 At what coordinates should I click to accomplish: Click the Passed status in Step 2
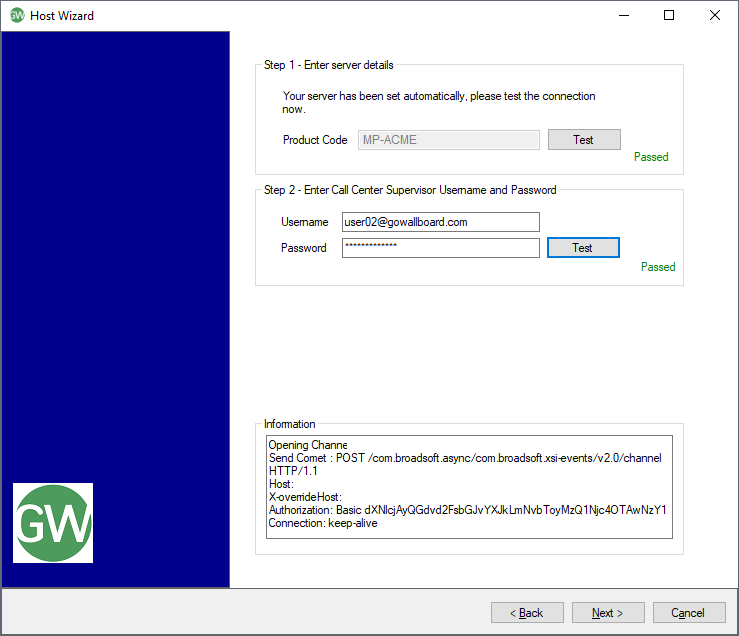tap(658, 267)
